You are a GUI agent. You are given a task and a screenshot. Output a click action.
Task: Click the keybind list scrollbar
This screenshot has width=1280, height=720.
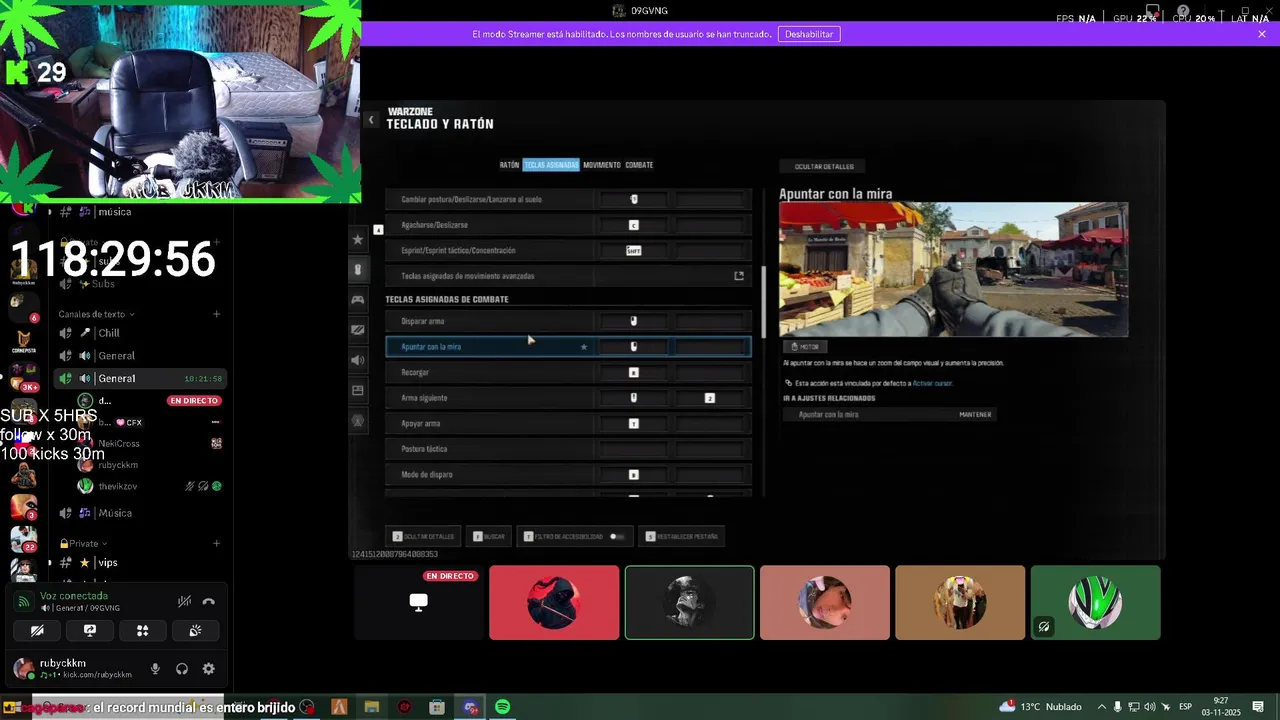tap(764, 302)
